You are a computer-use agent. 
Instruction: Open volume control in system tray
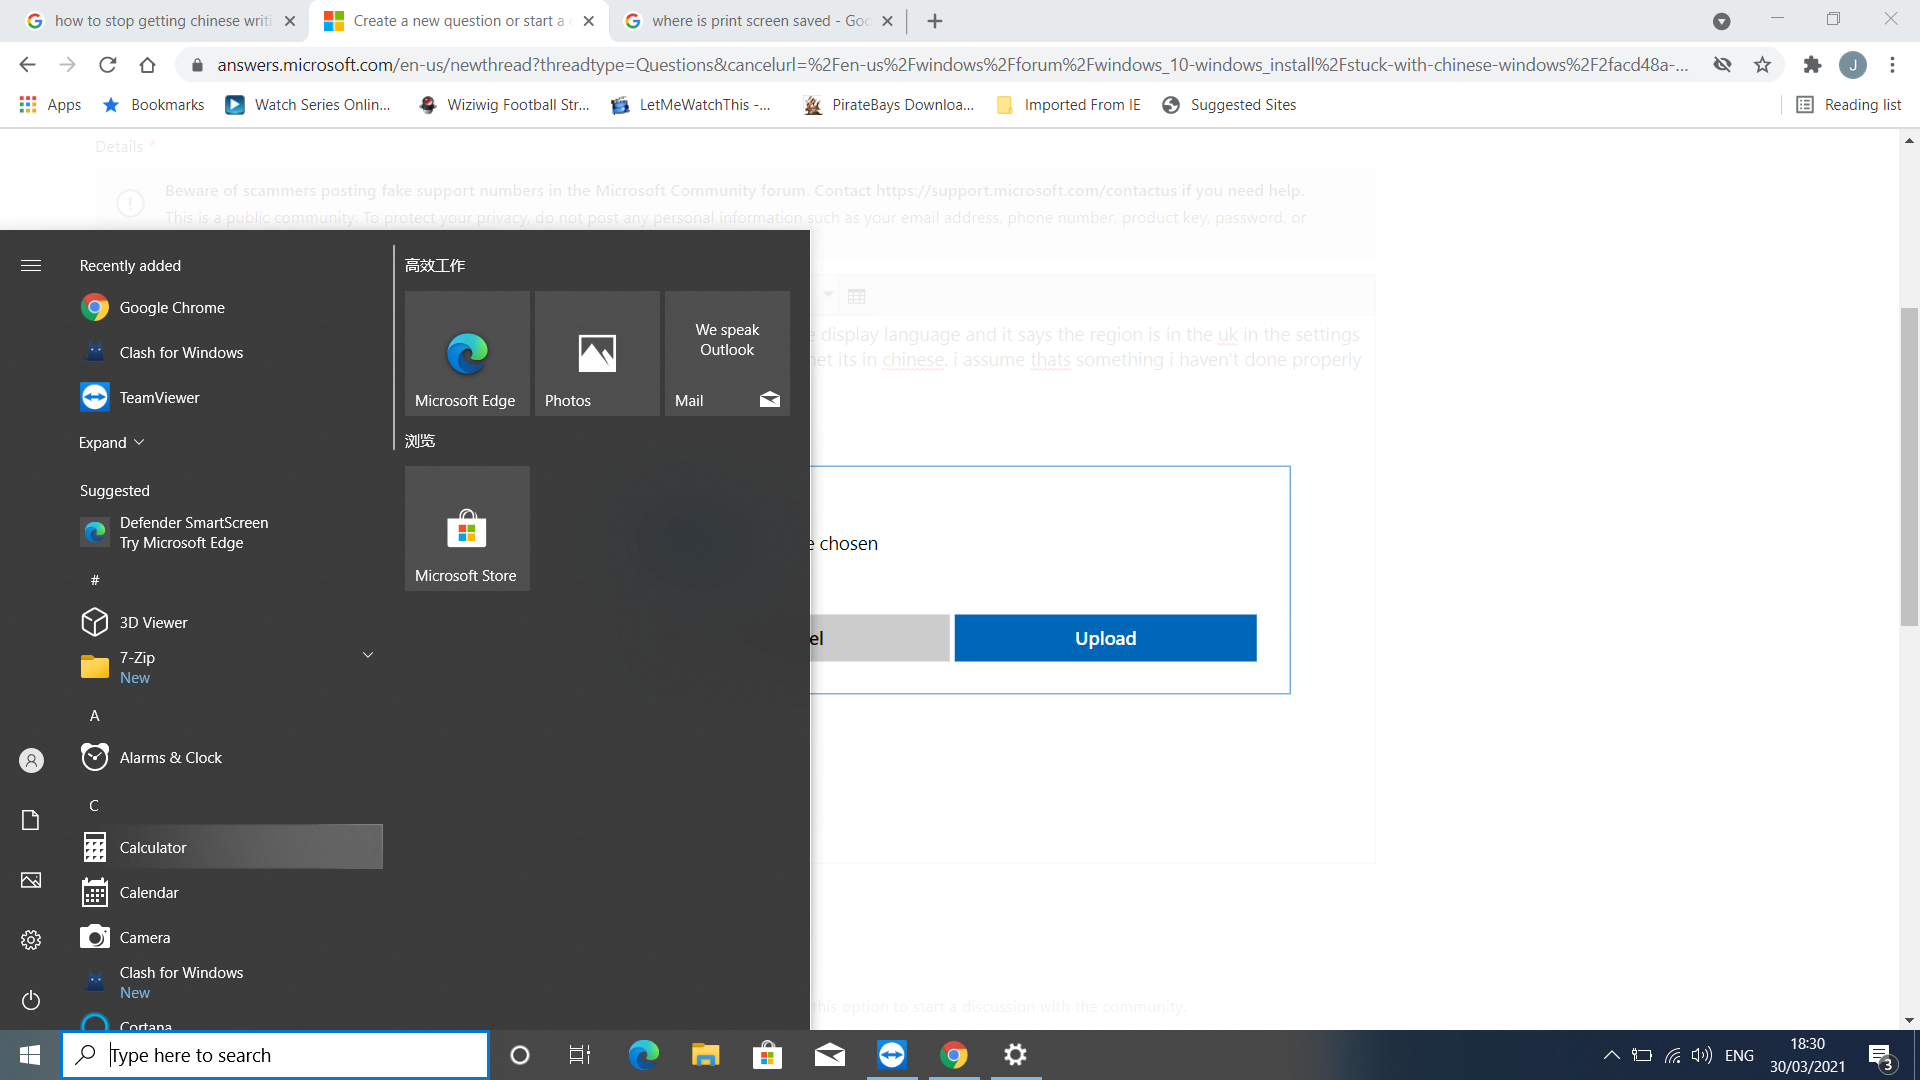(1701, 1055)
